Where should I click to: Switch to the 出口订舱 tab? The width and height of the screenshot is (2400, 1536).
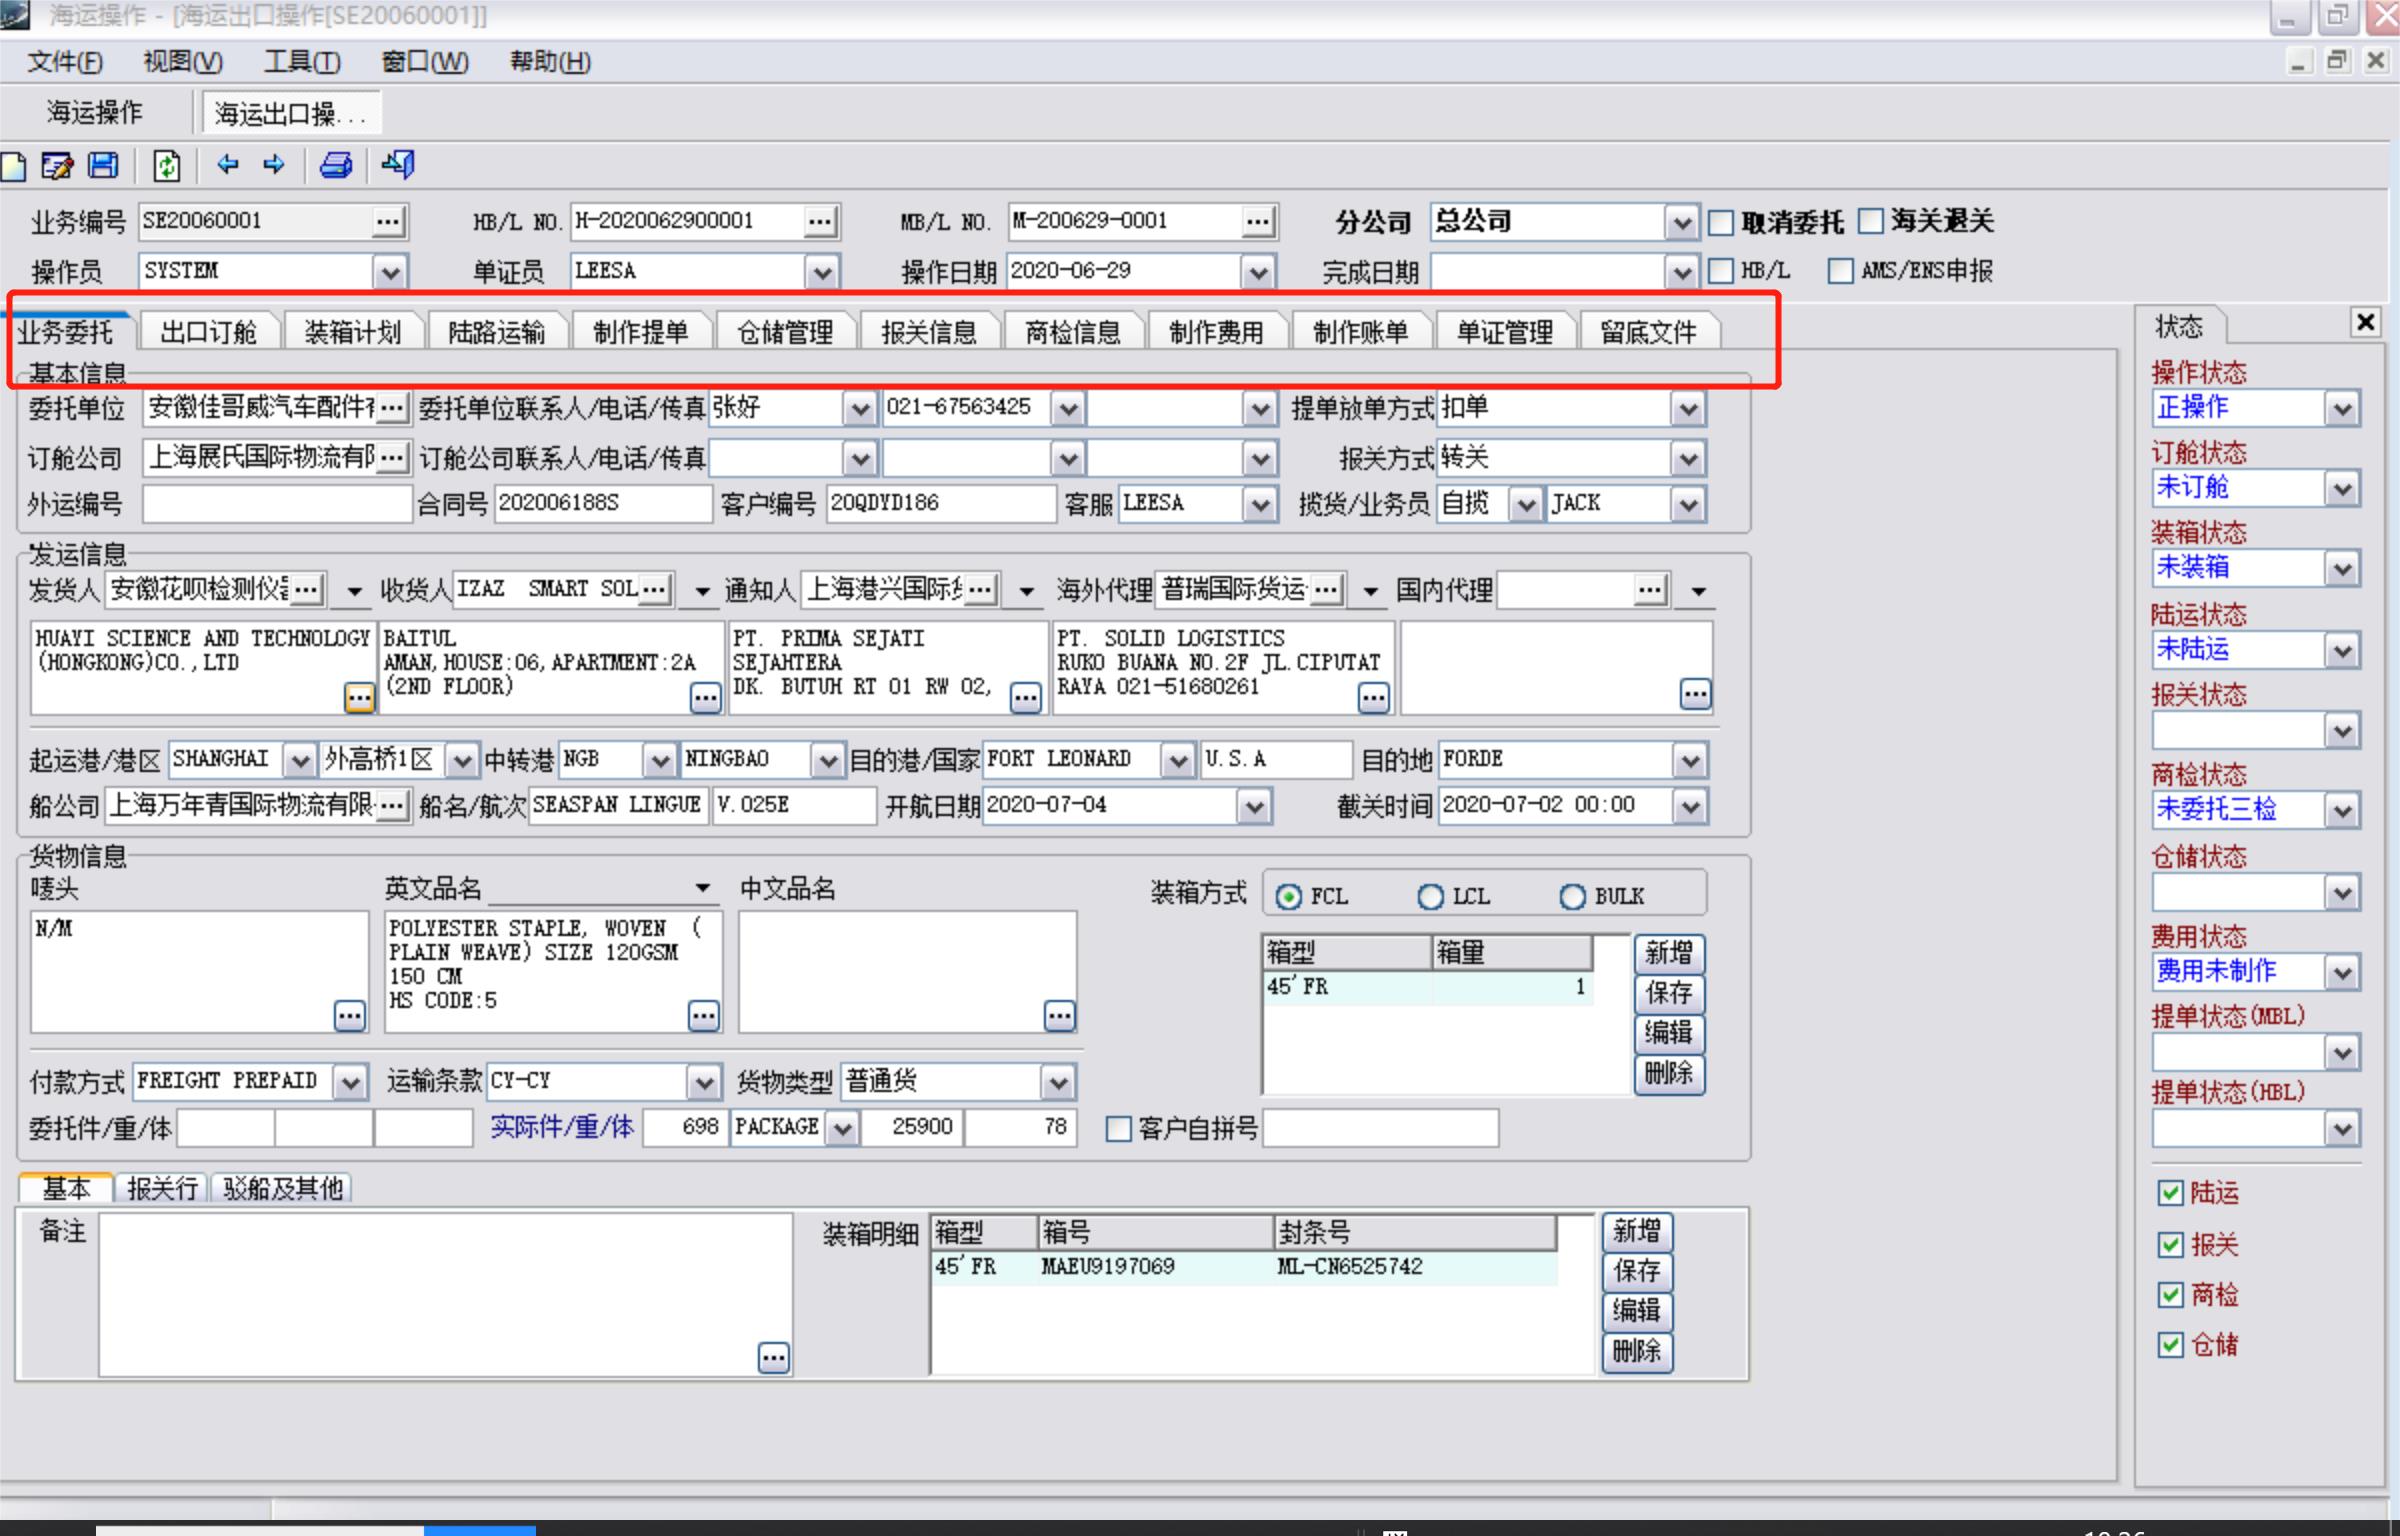pos(209,331)
